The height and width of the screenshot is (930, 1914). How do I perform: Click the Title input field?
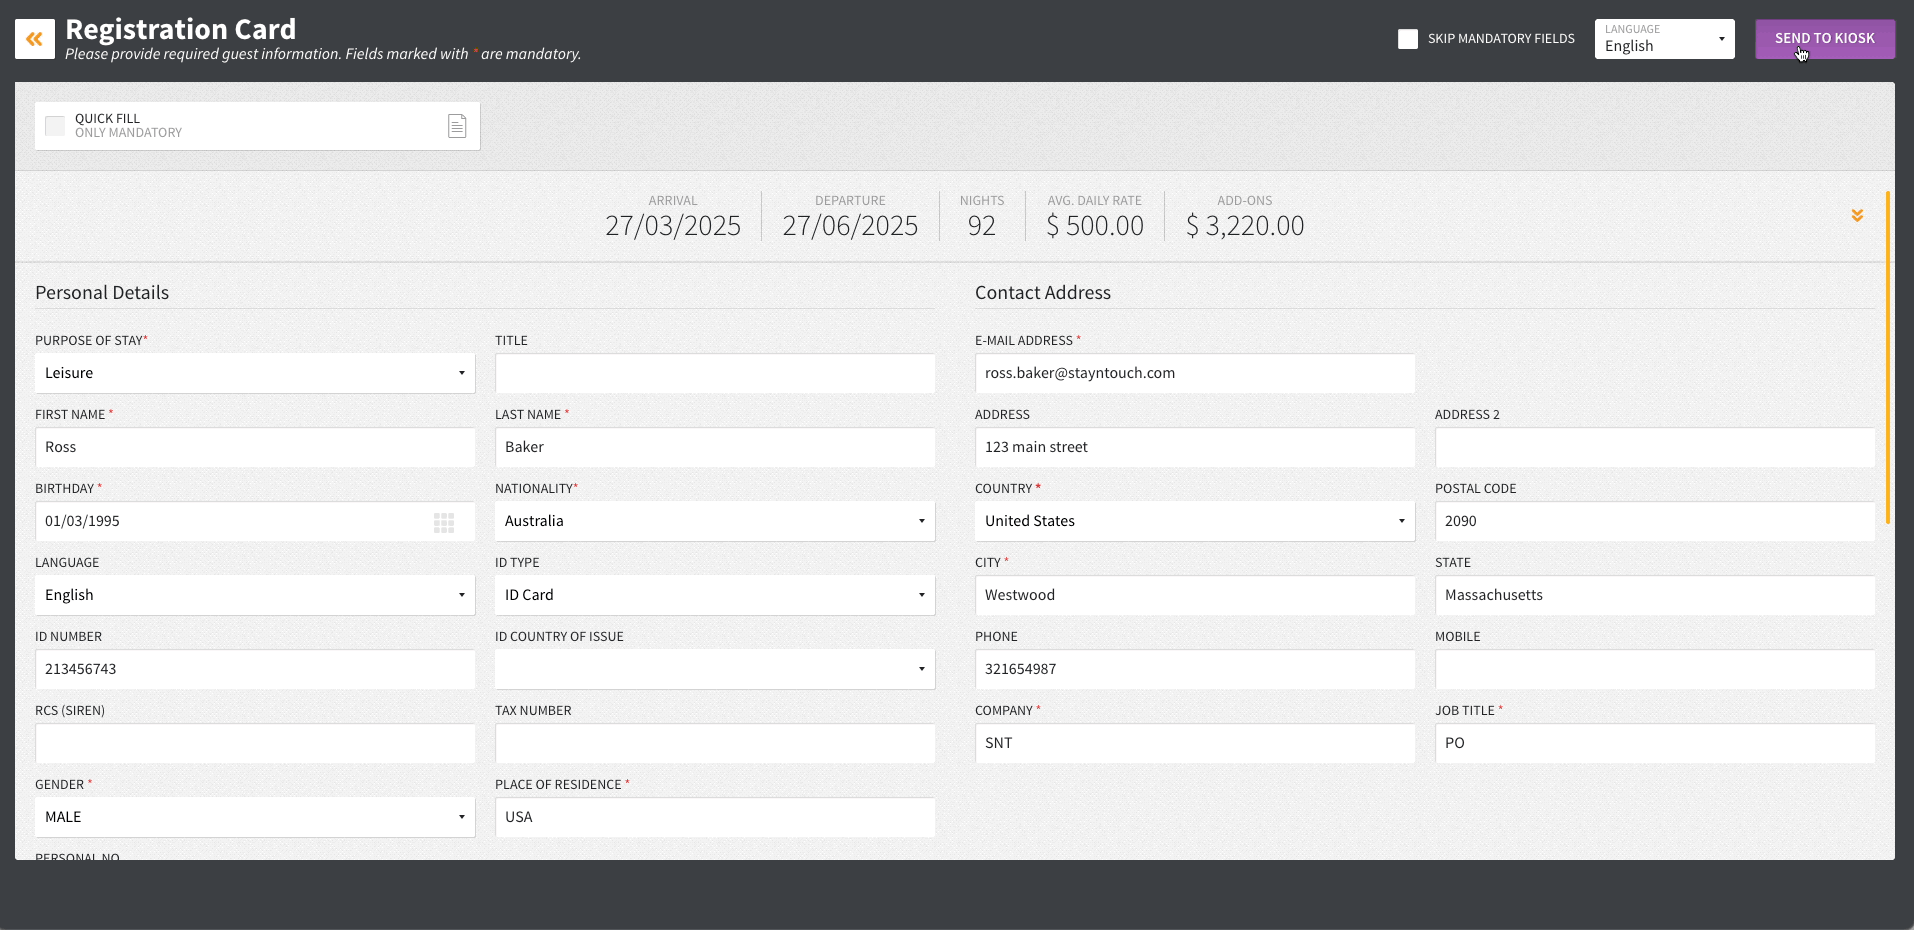715,373
